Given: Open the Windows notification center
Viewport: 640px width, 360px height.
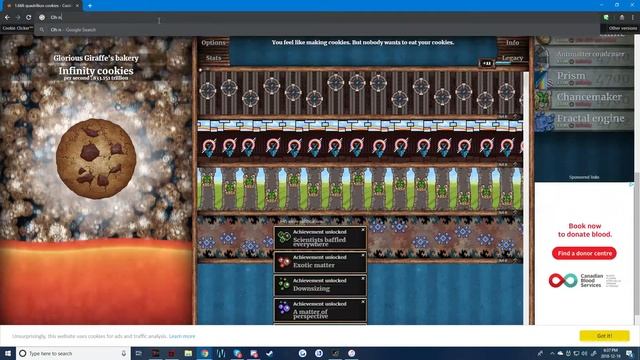Looking at the screenshot, I should click(630, 353).
